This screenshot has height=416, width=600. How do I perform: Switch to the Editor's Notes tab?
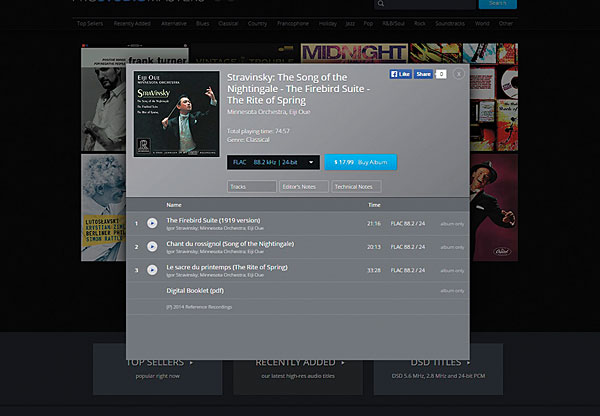pos(304,186)
